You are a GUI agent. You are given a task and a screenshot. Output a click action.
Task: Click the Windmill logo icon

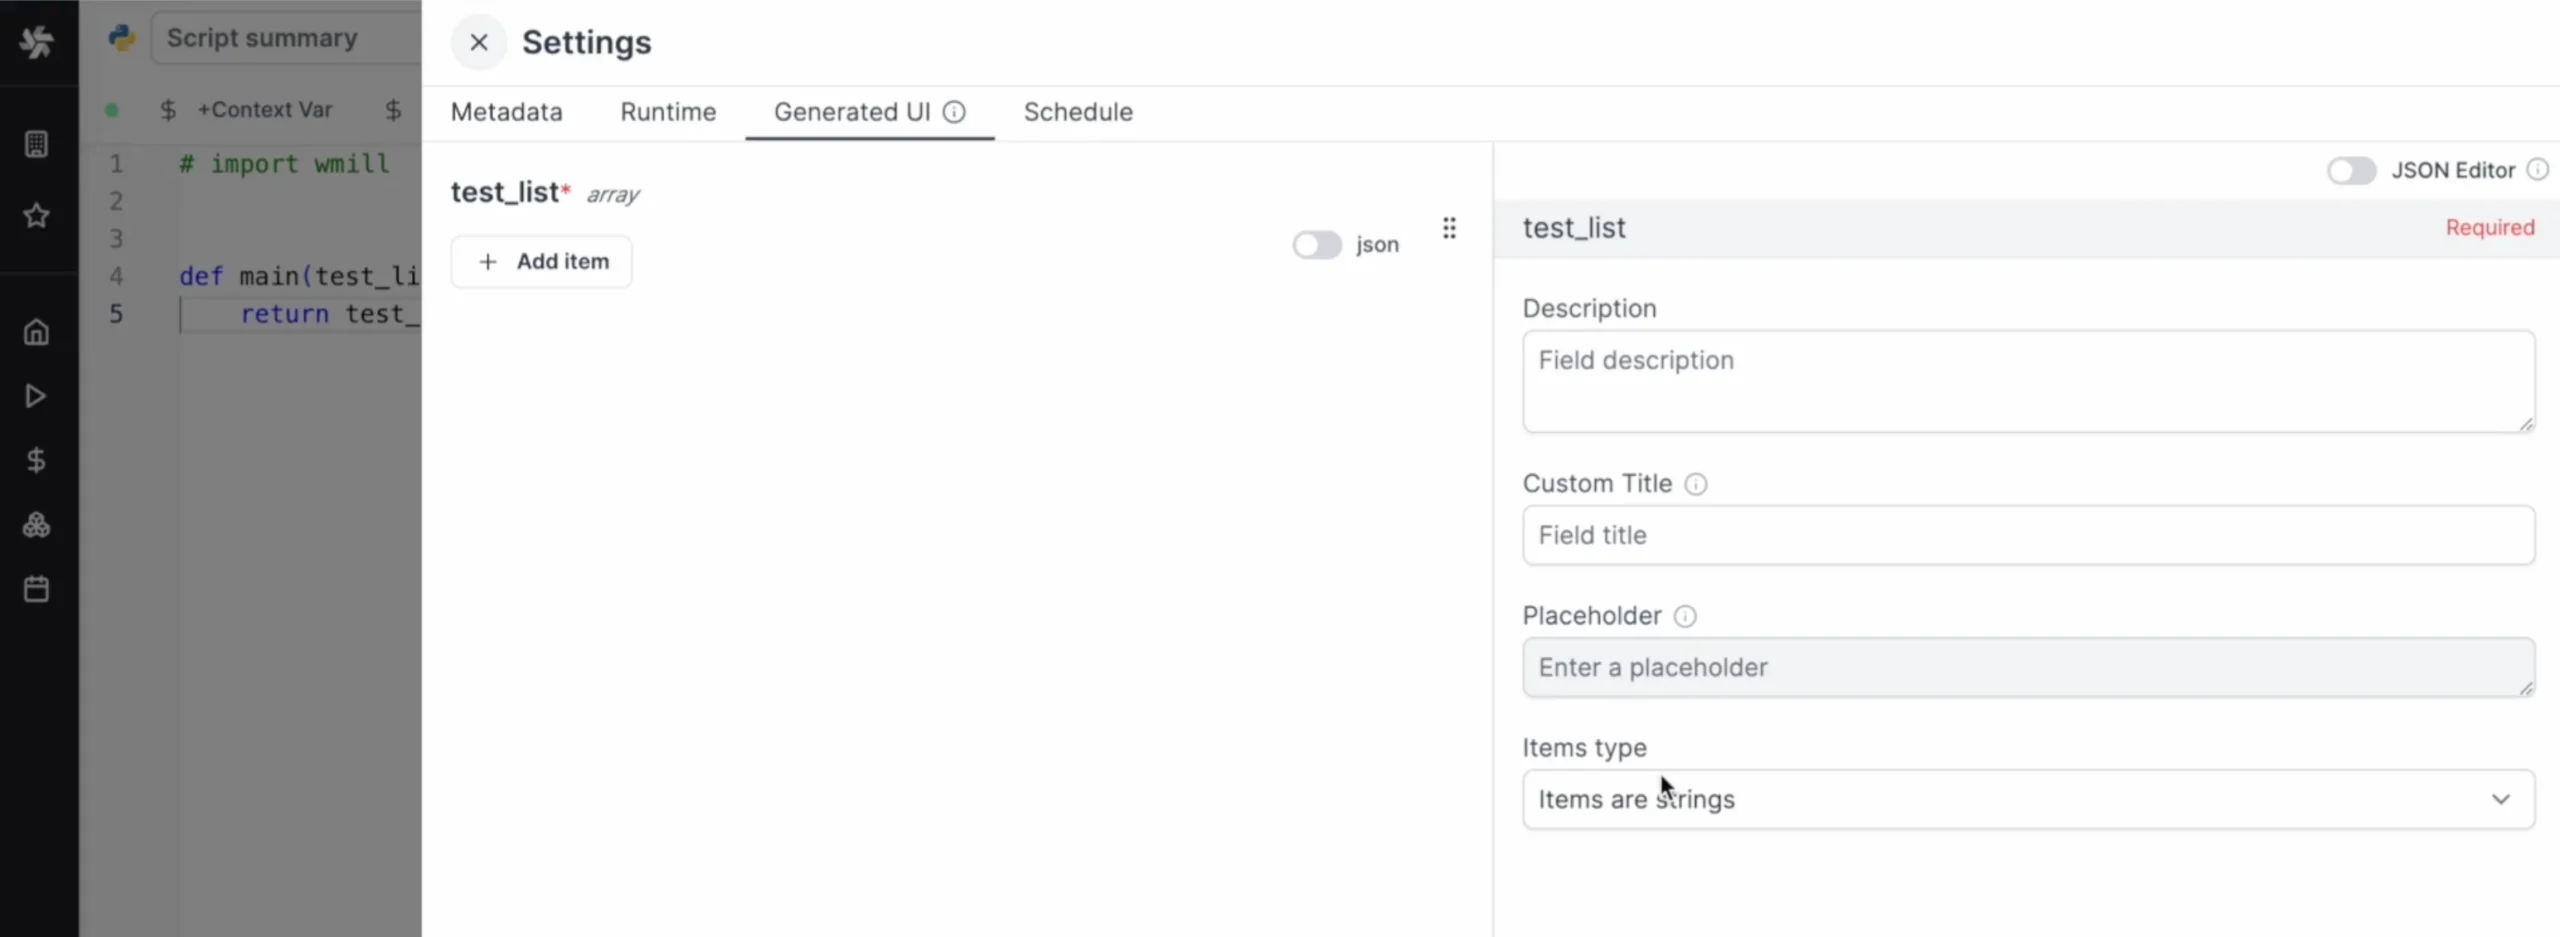37,42
